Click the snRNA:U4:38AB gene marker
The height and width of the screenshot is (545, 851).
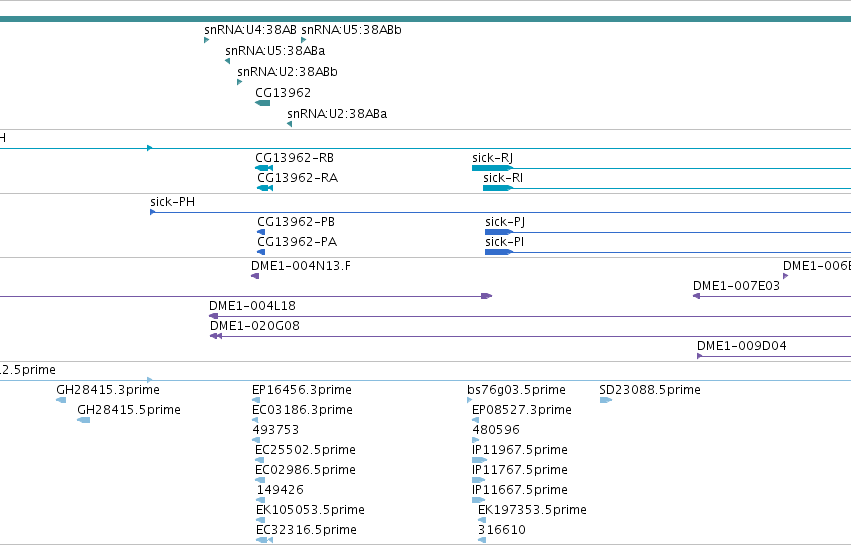[x=207, y=40]
